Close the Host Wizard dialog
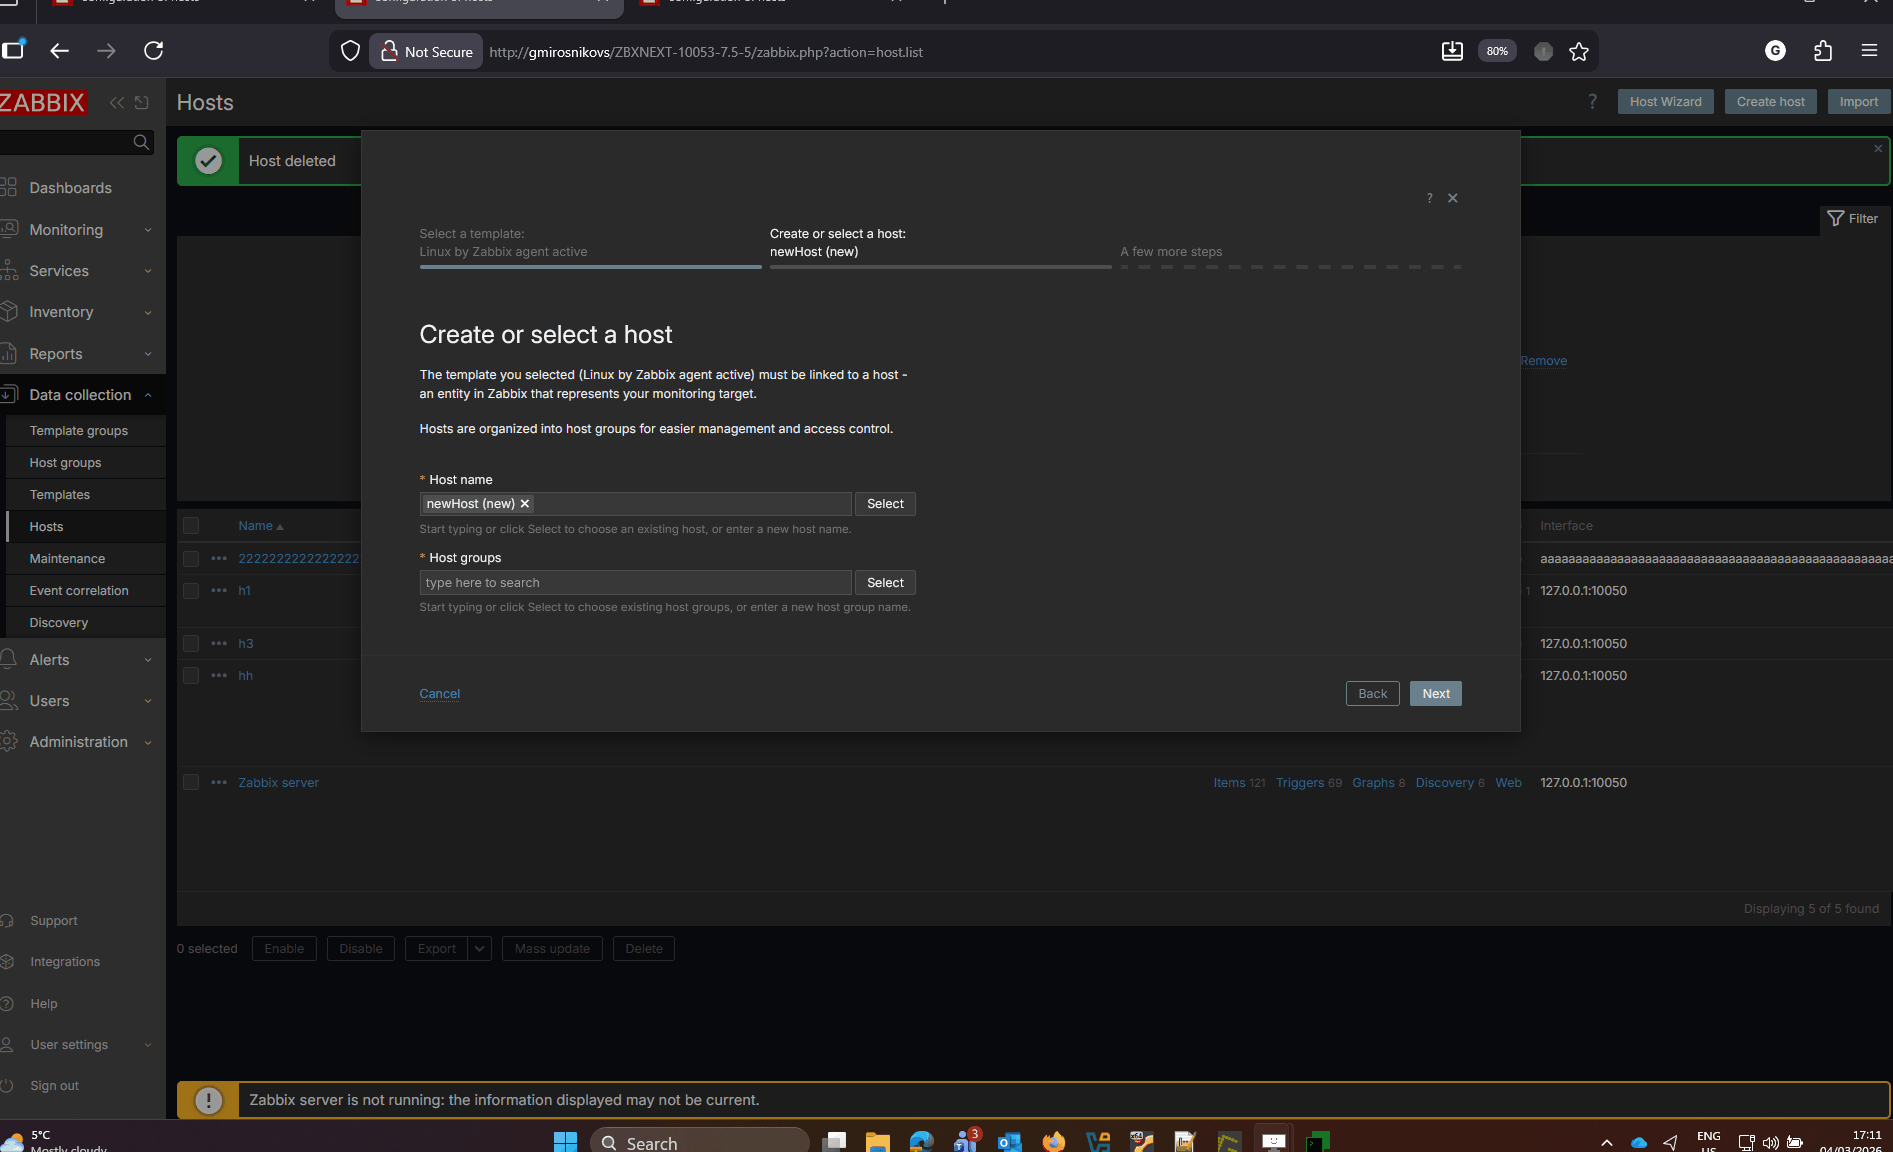Image resolution: width=1893 pixels, height=1152 pixels. coord(1453,198)
